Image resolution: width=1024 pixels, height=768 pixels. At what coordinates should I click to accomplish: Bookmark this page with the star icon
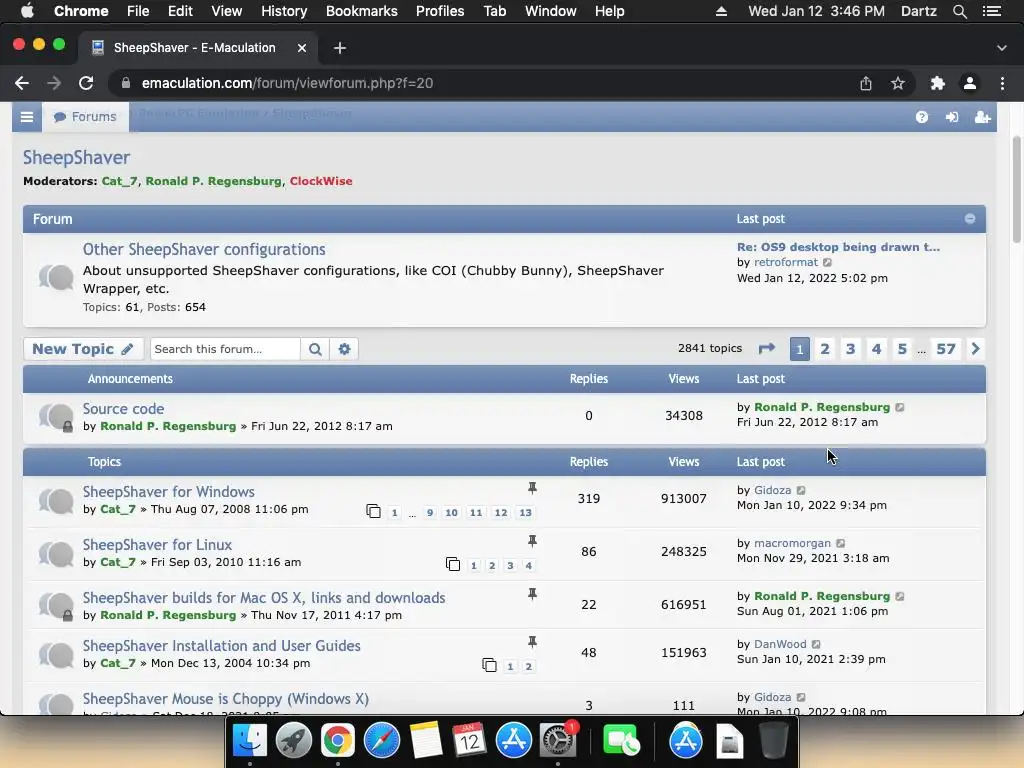[898, 83]
